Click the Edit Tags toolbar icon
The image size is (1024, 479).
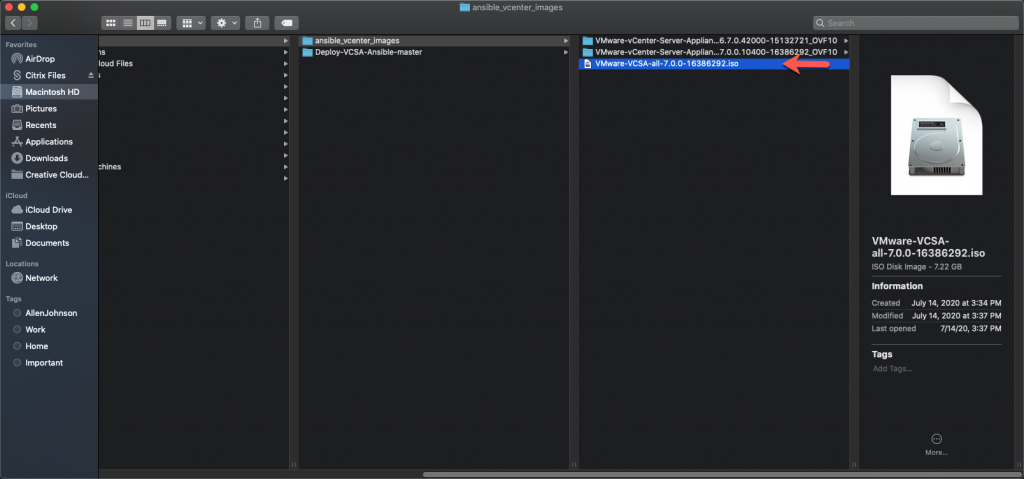286,23
